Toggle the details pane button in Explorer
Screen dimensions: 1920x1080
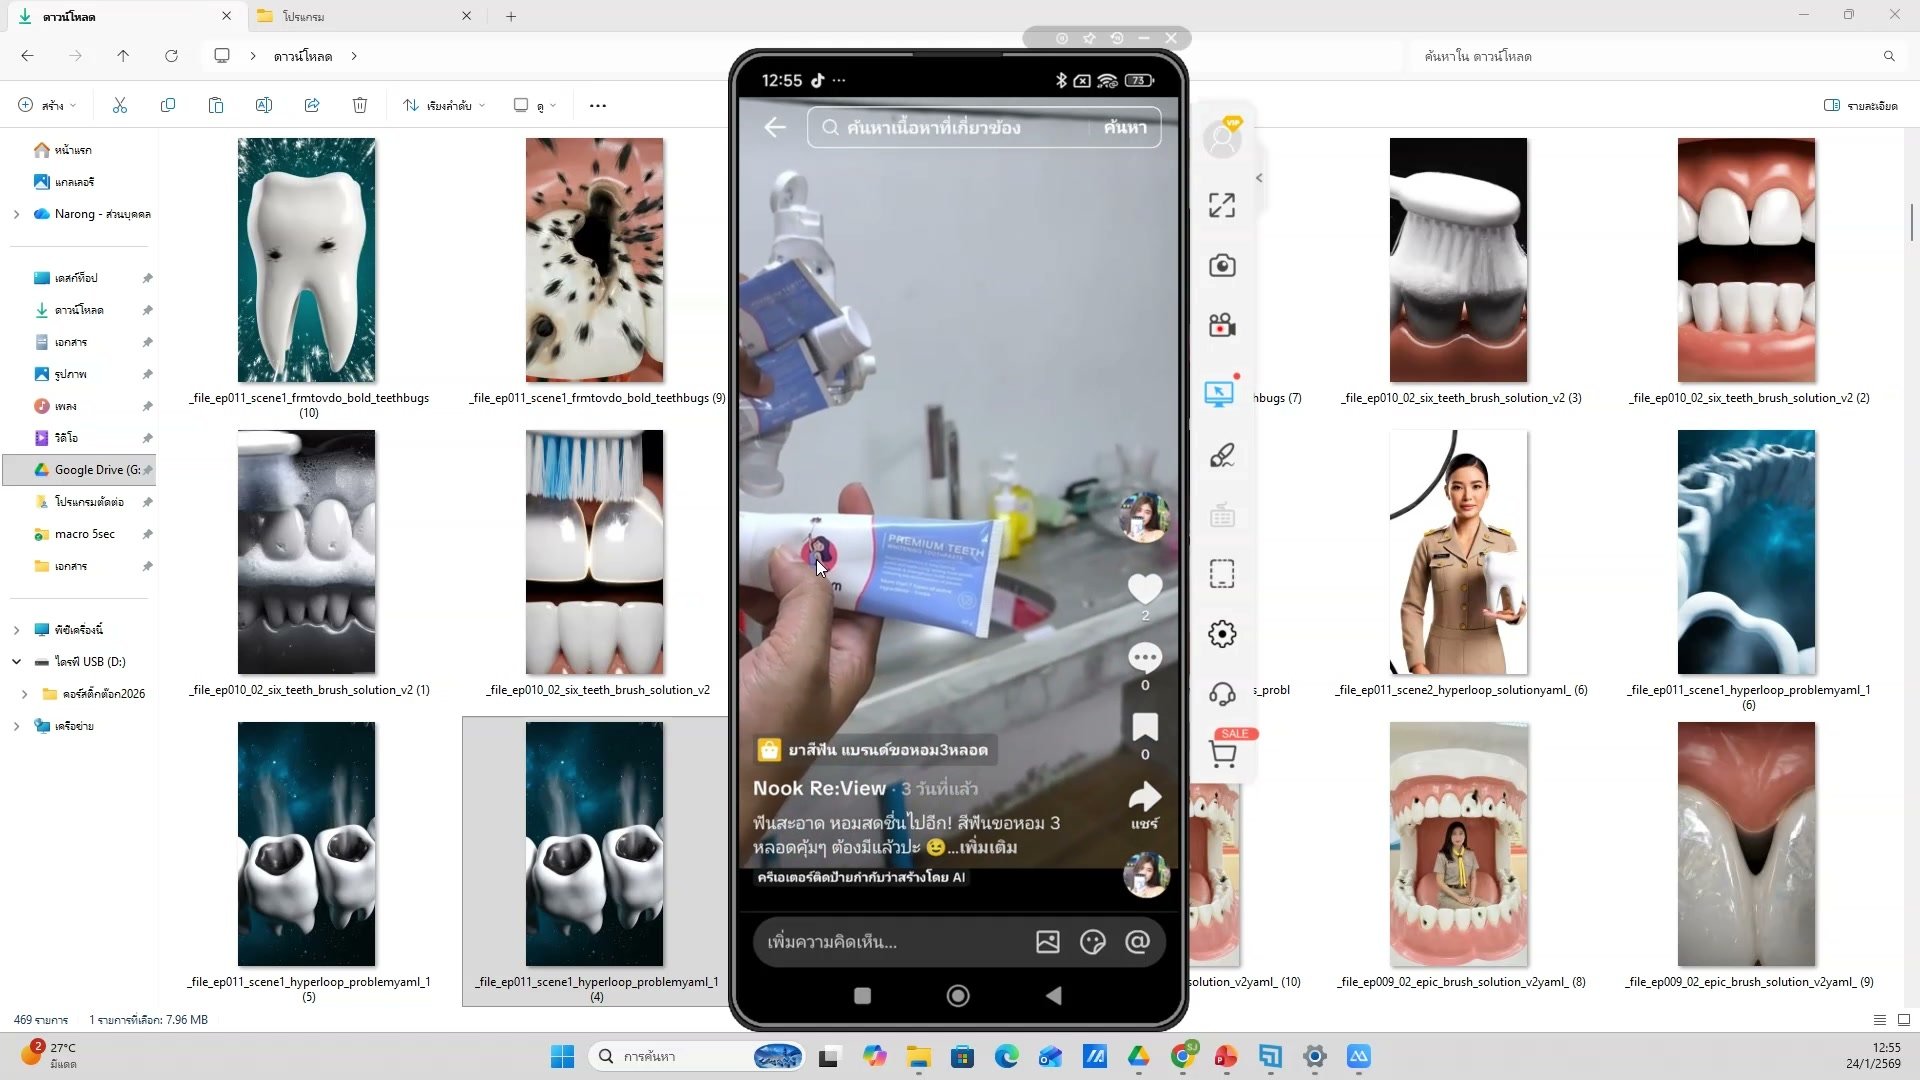point(1860,105)
